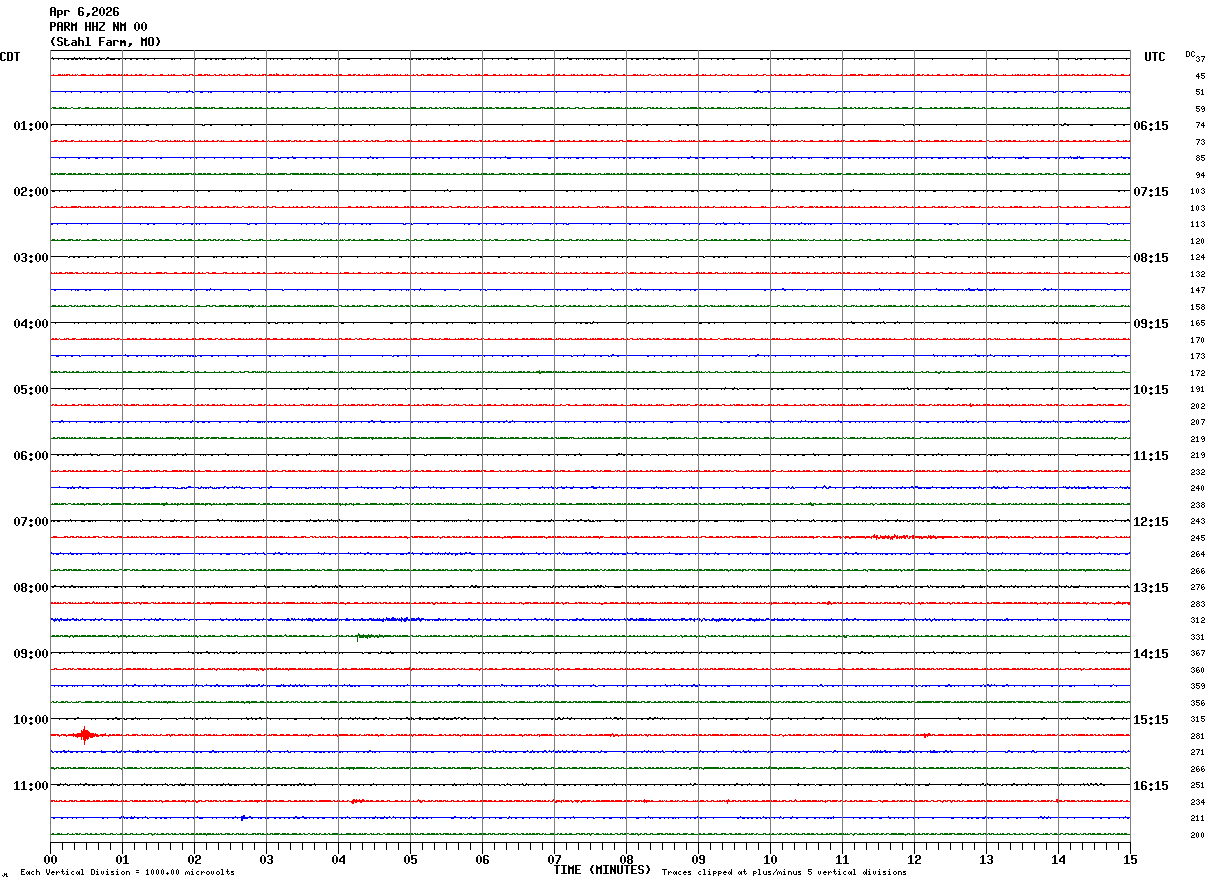Click the DC offset value 191
Screen dimensions: 1210x886
tap(1197, 390)
